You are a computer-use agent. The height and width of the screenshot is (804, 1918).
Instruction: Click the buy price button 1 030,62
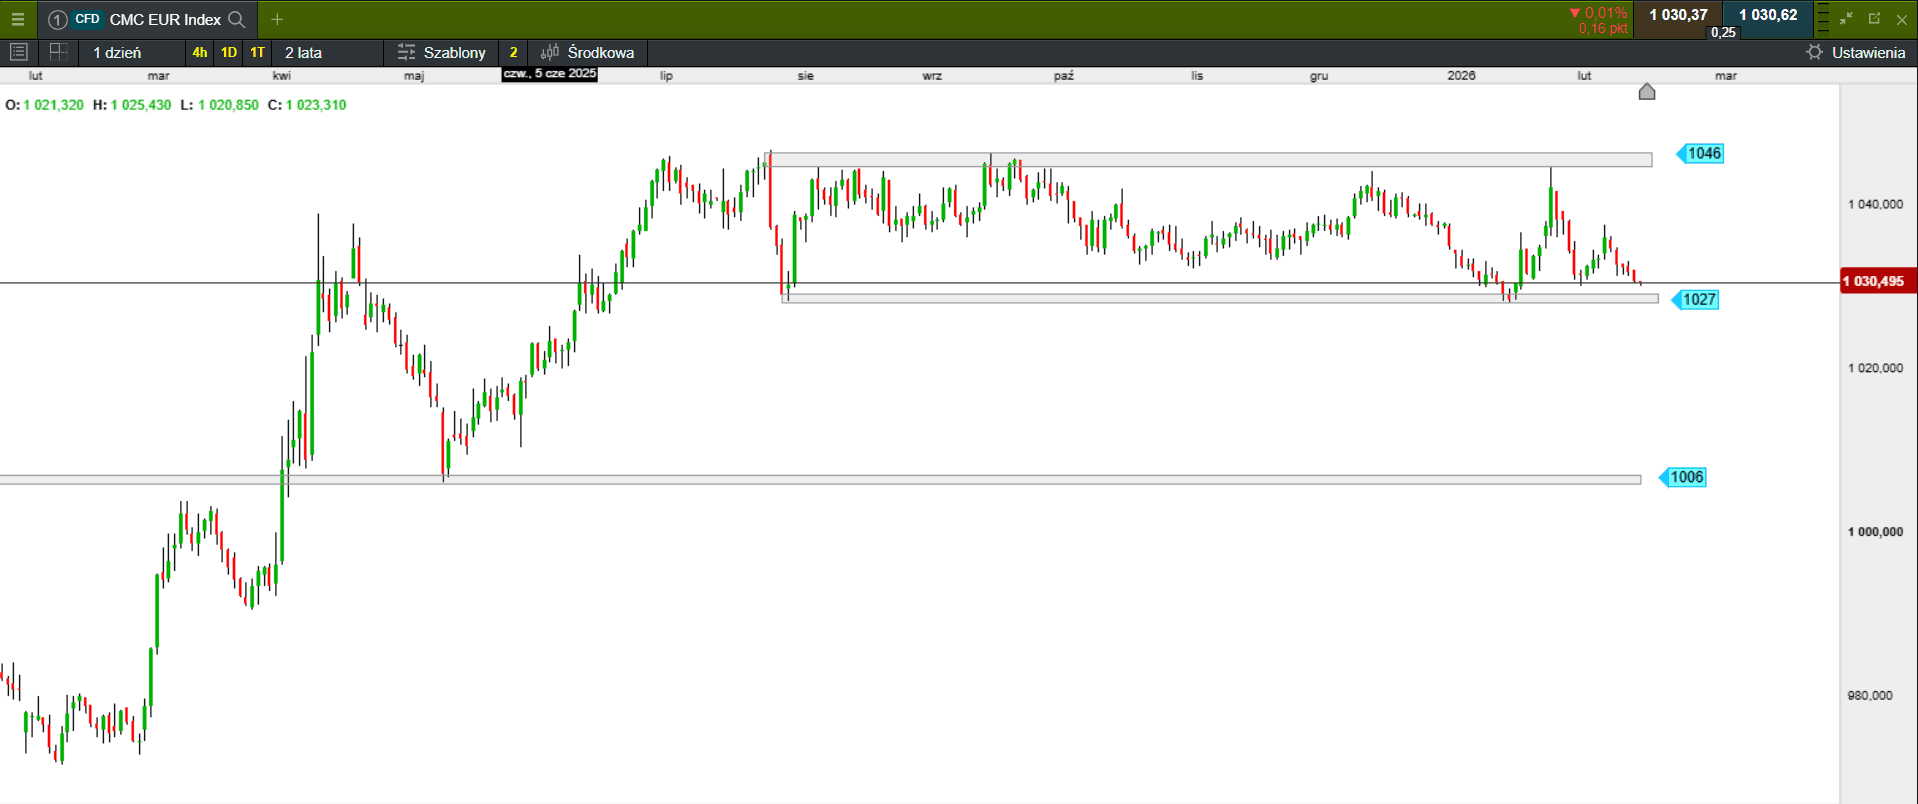pyautogui.click(x=1767, y=15)
